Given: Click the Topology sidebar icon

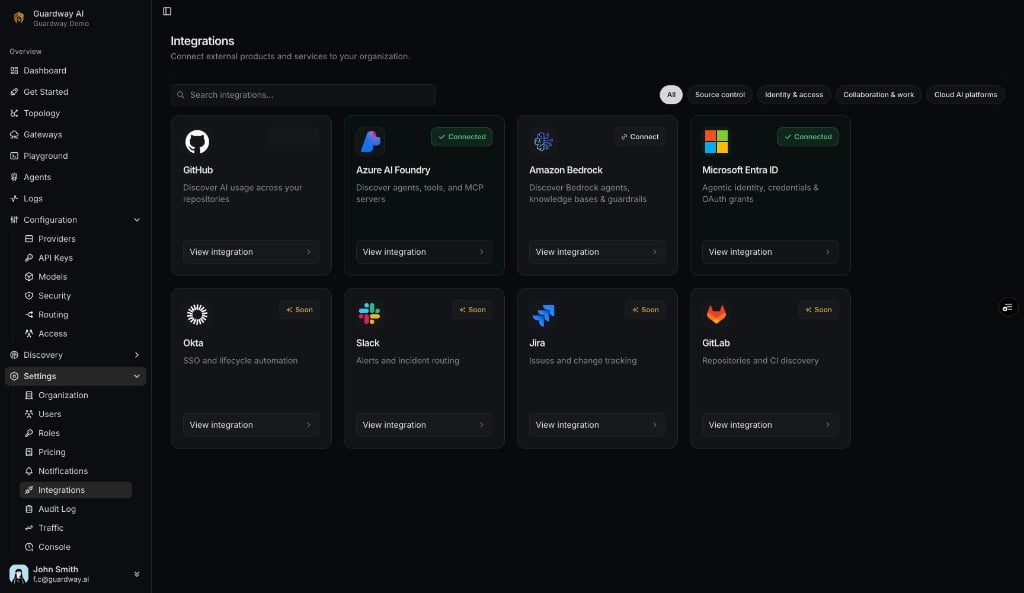Looking at the screenshot, I should [14, 113].
